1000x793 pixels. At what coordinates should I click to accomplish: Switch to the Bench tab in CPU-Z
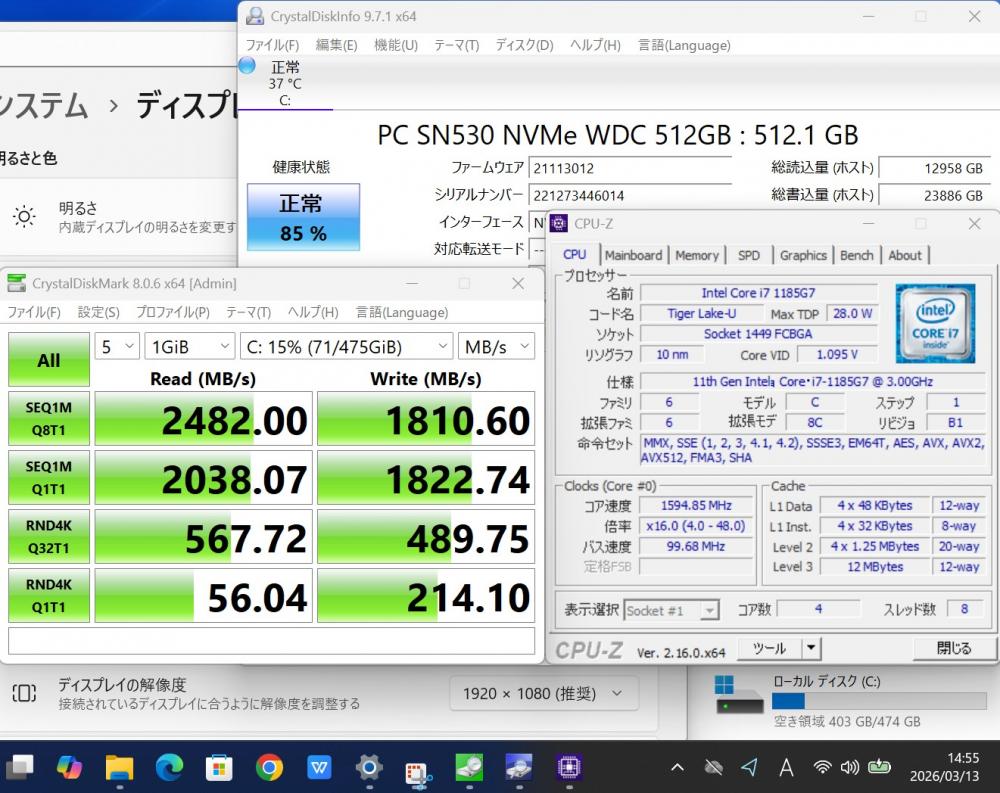coord(857,255)
